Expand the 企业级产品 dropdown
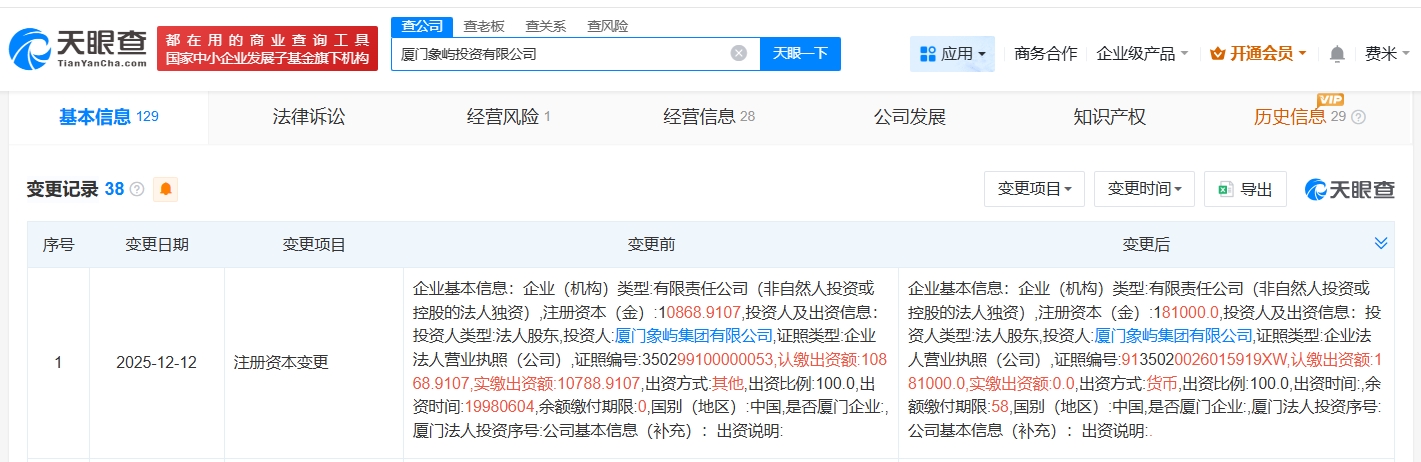The height and width of the screenshot is (462, 1421). point(1142,54)
